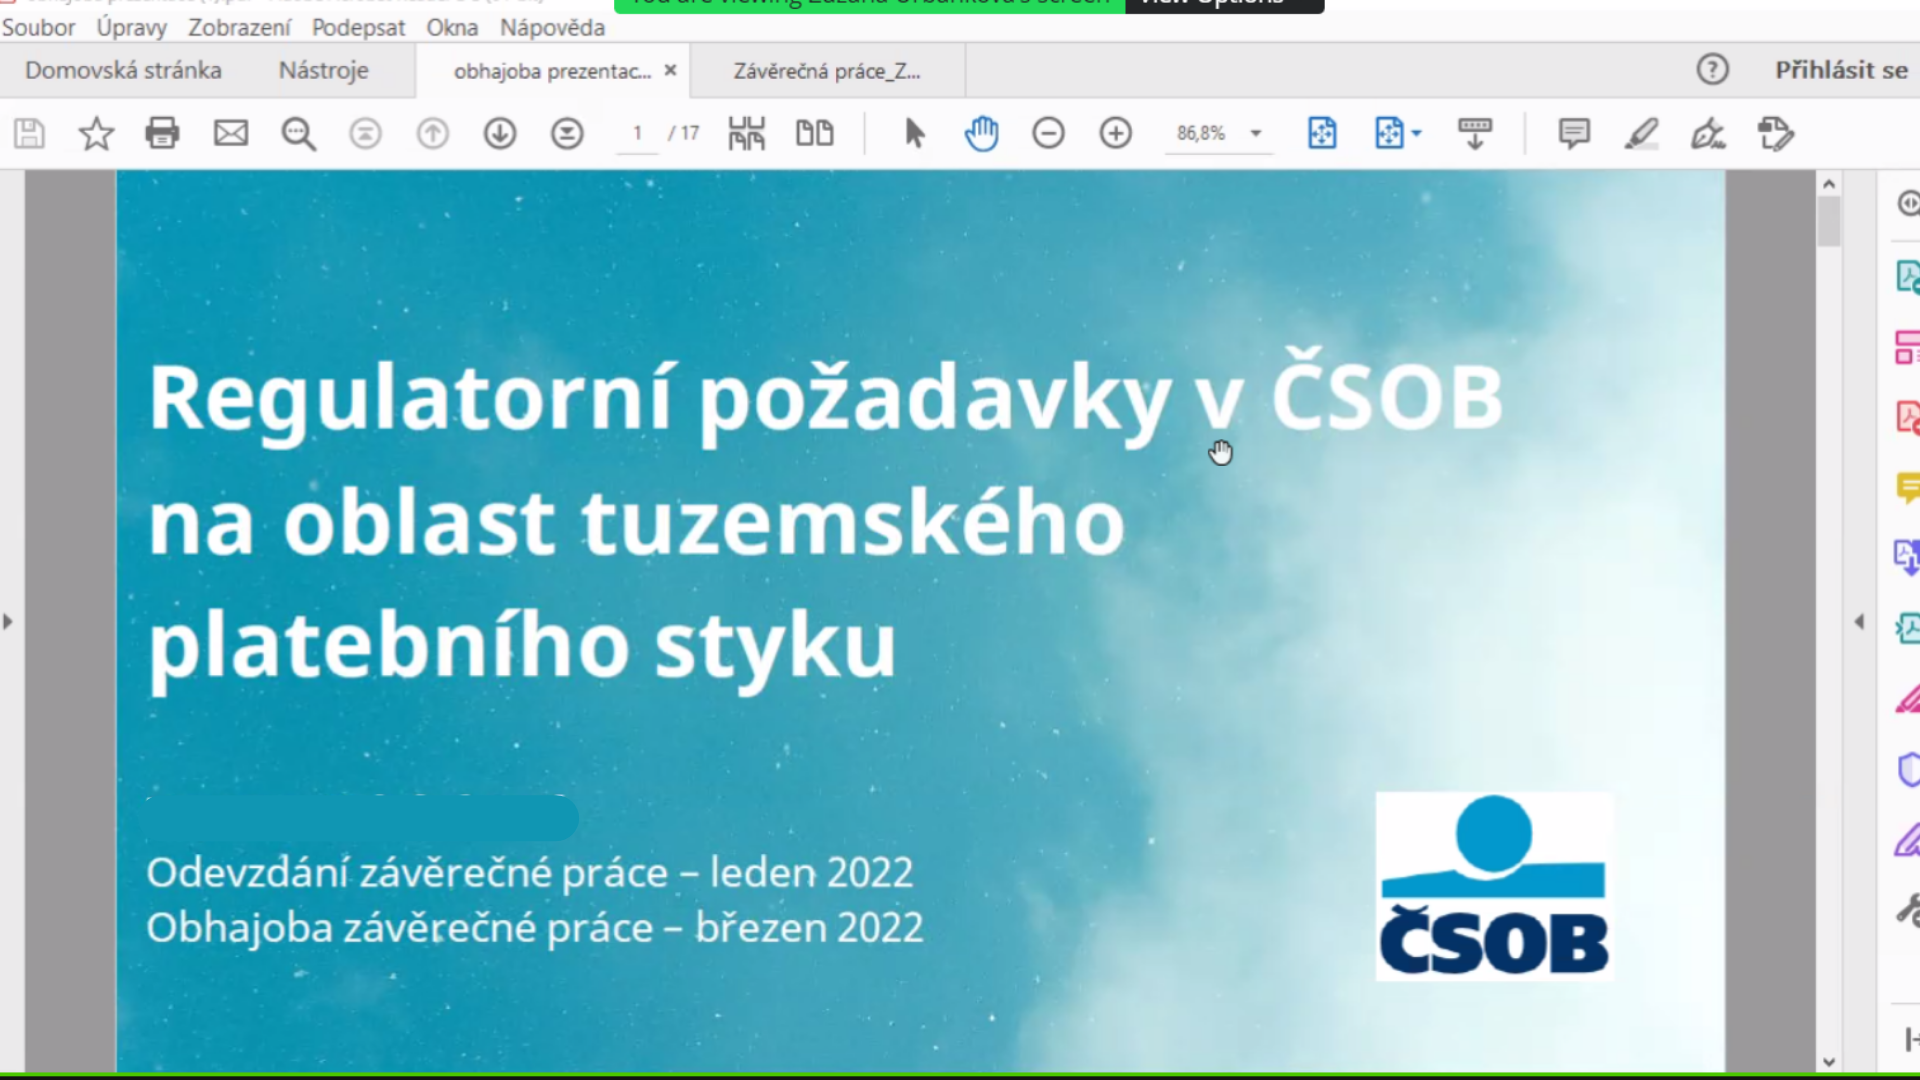Screen dimensions: 1920x1080
Task: Jump to the last page icon
Action: pos(567,133)
